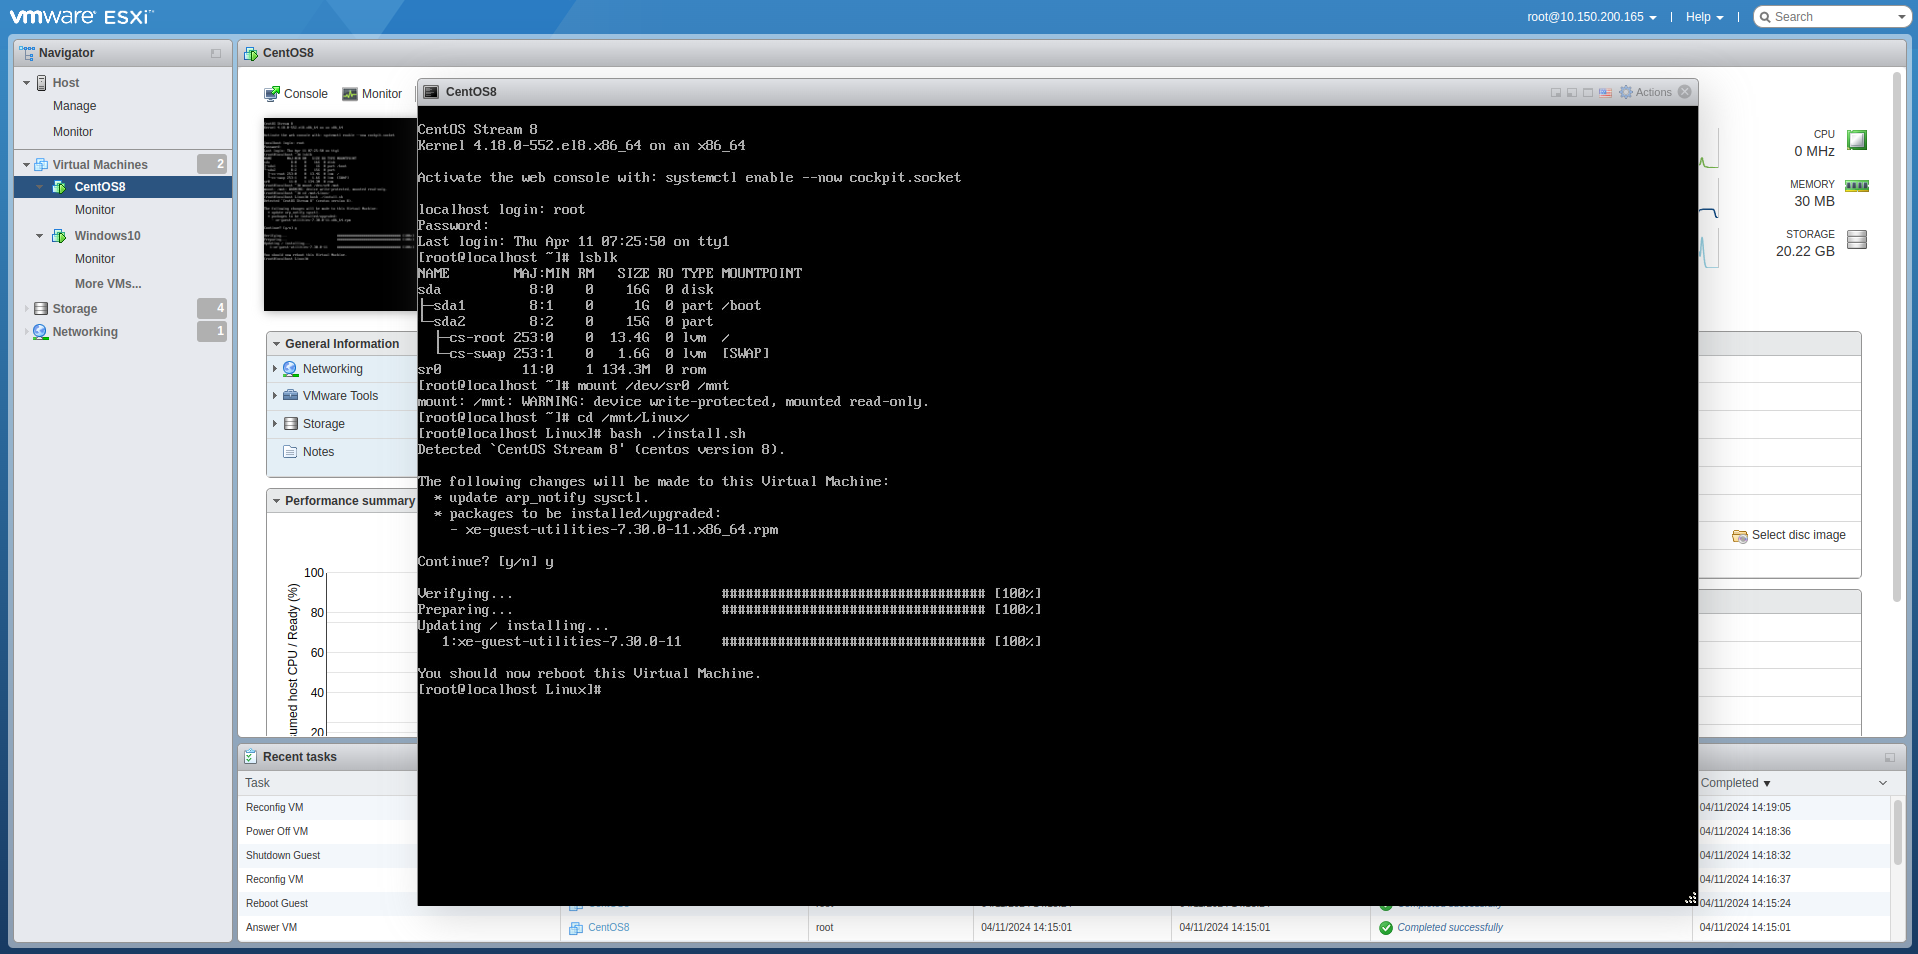Minimize the Recent tasks panel

pyautogui.click(x=1890, y=757)
